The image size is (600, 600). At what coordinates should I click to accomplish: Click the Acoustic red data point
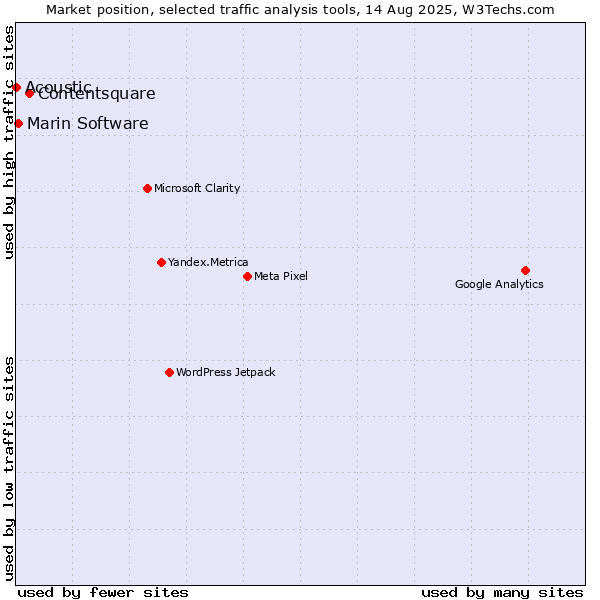[x=16, y=88]
